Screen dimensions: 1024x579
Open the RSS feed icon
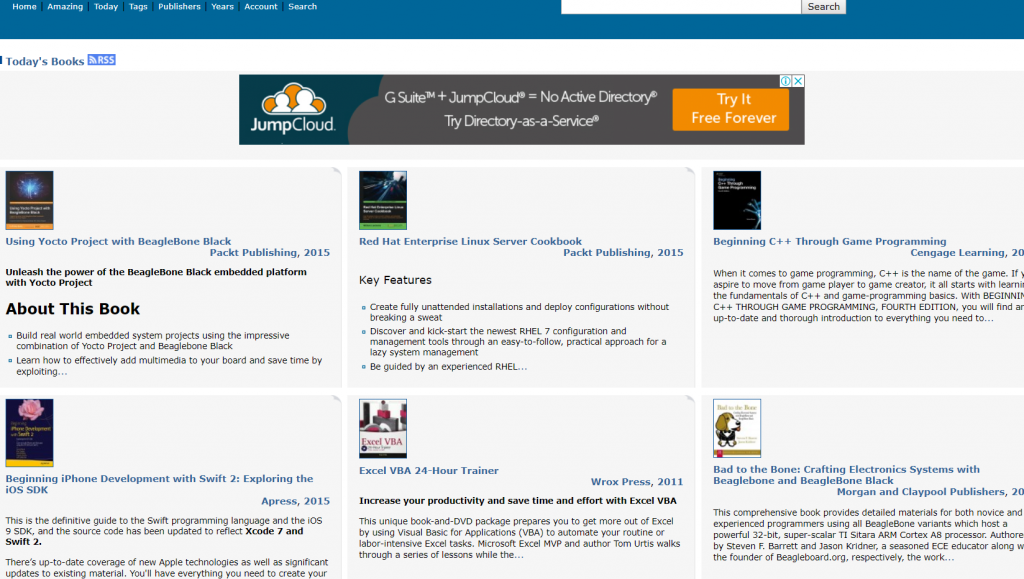pyautogui.click(x=101, y=60)
